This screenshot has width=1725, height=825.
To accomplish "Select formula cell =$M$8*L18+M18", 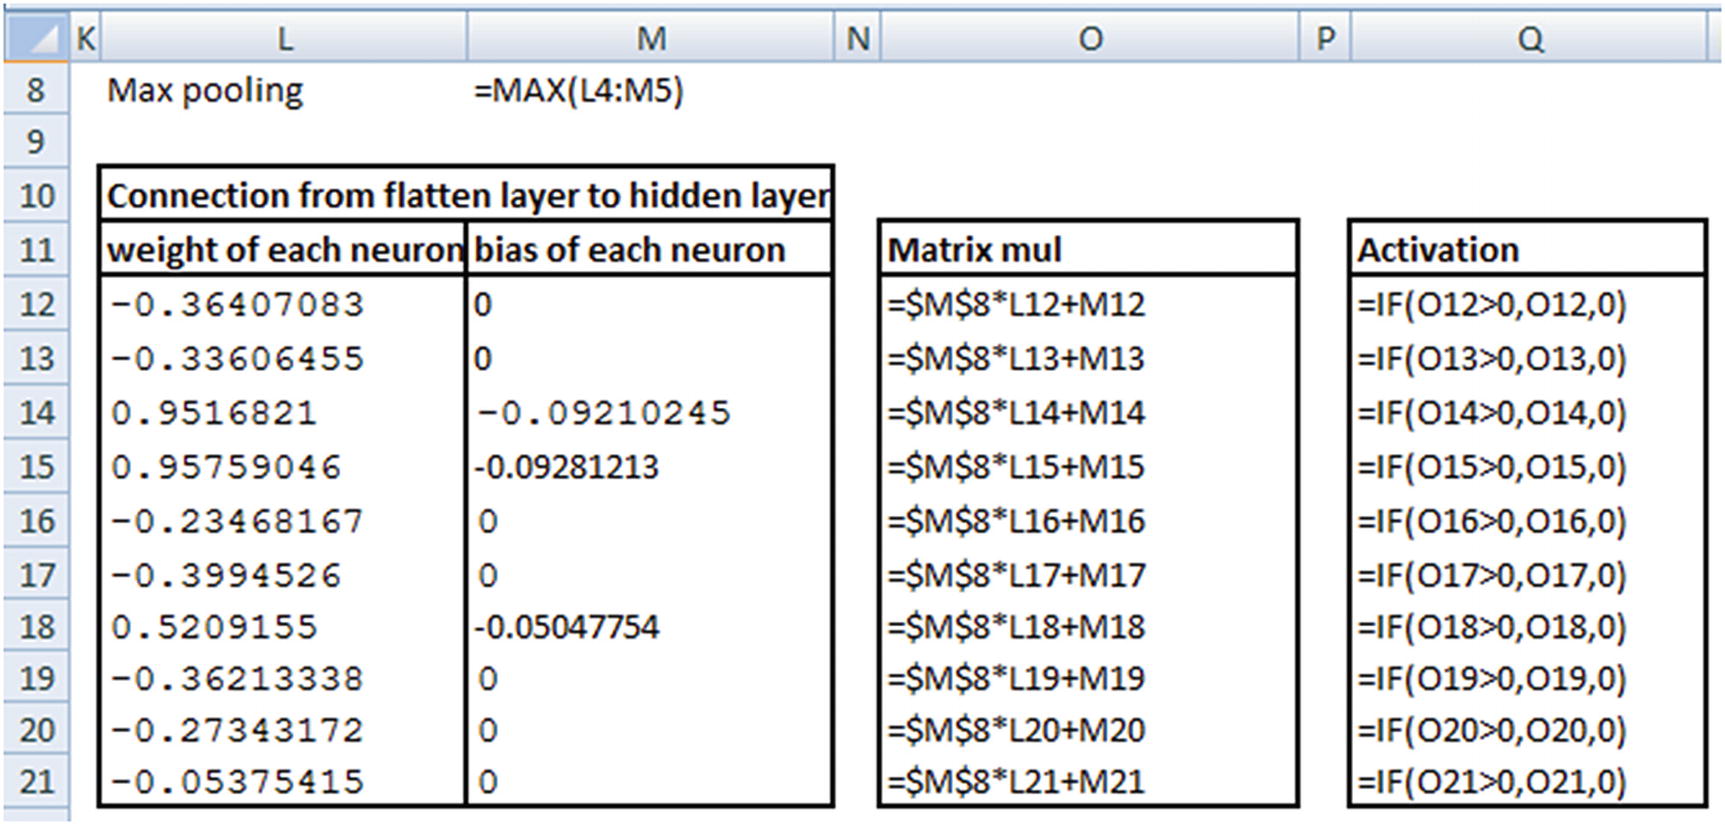I will click(x=1089, y=626).
